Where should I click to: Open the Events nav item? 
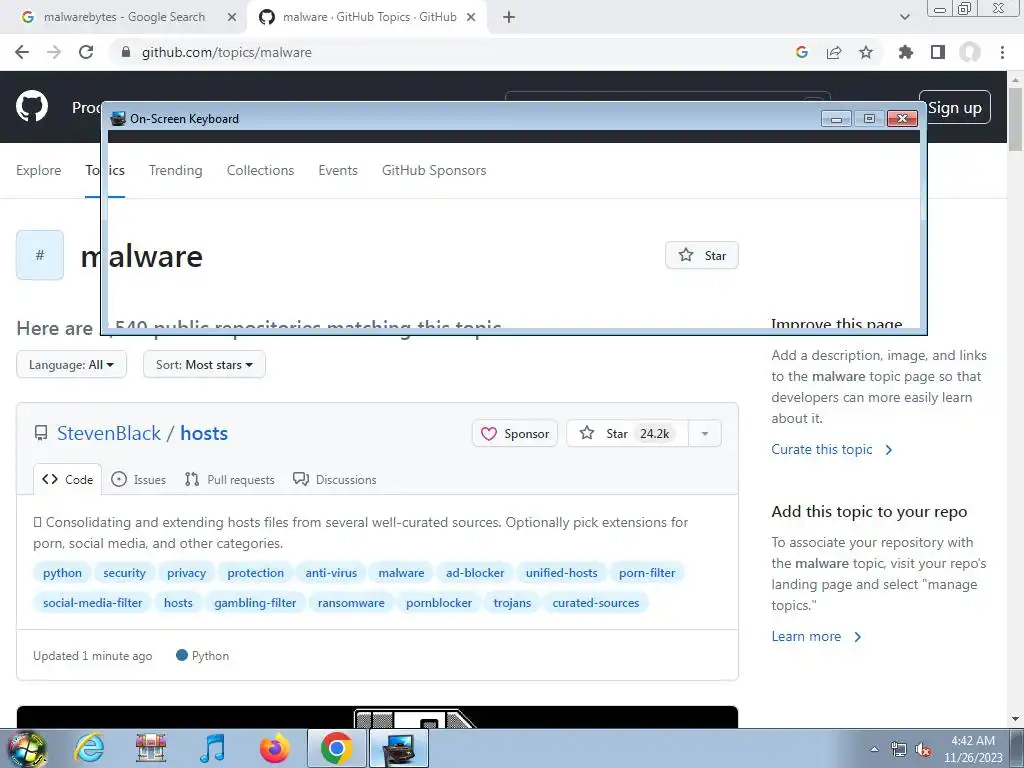coord(338,170)
